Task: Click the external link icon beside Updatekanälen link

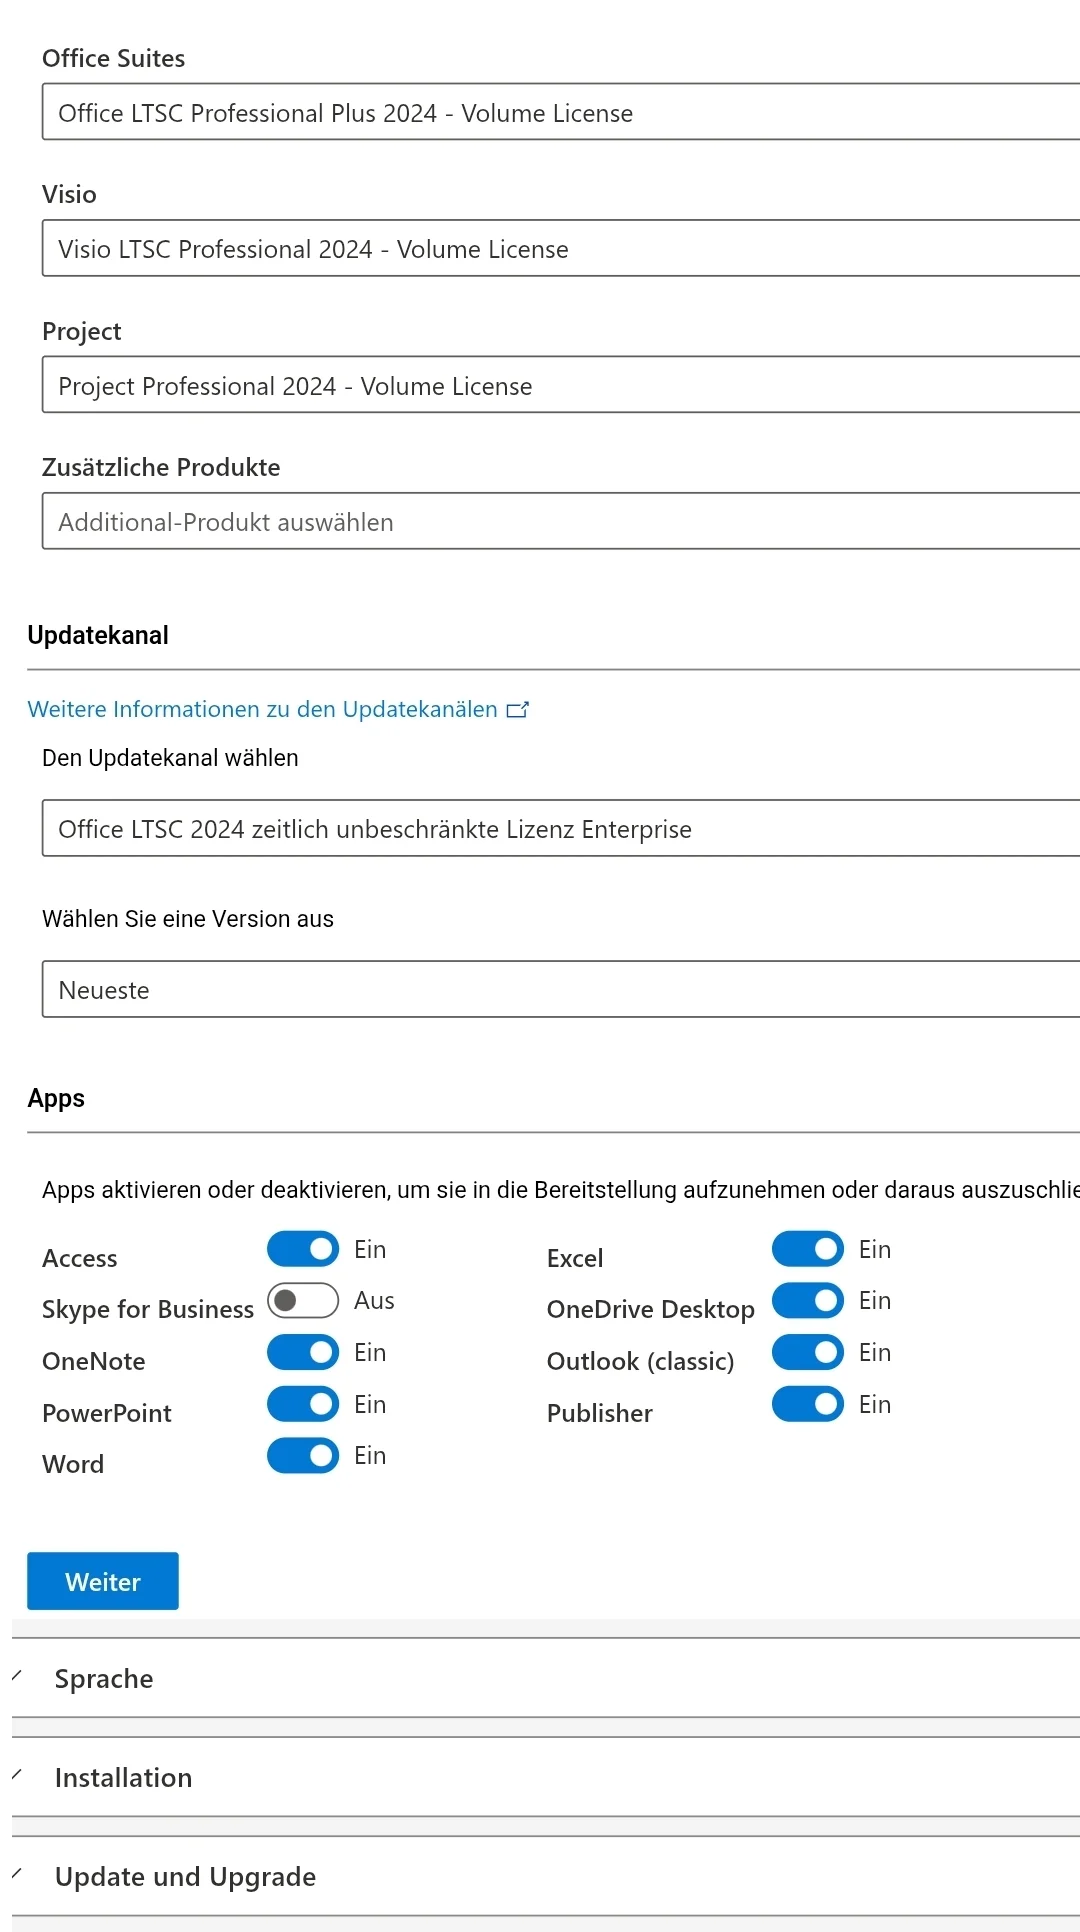Action: coord(517,710)
